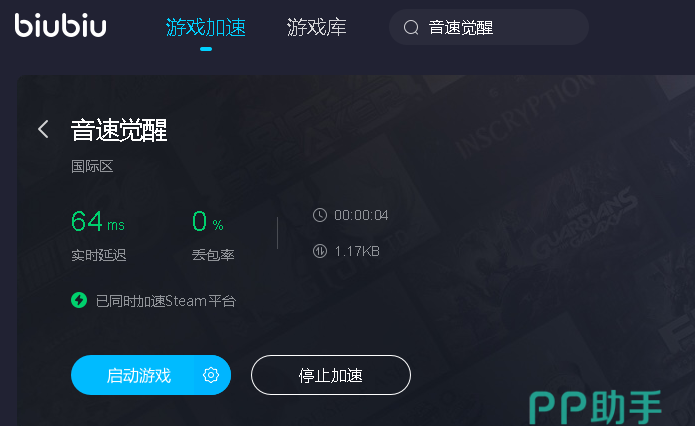
Task: Click the data traffic arrows icon
Action: click(320, 251)
